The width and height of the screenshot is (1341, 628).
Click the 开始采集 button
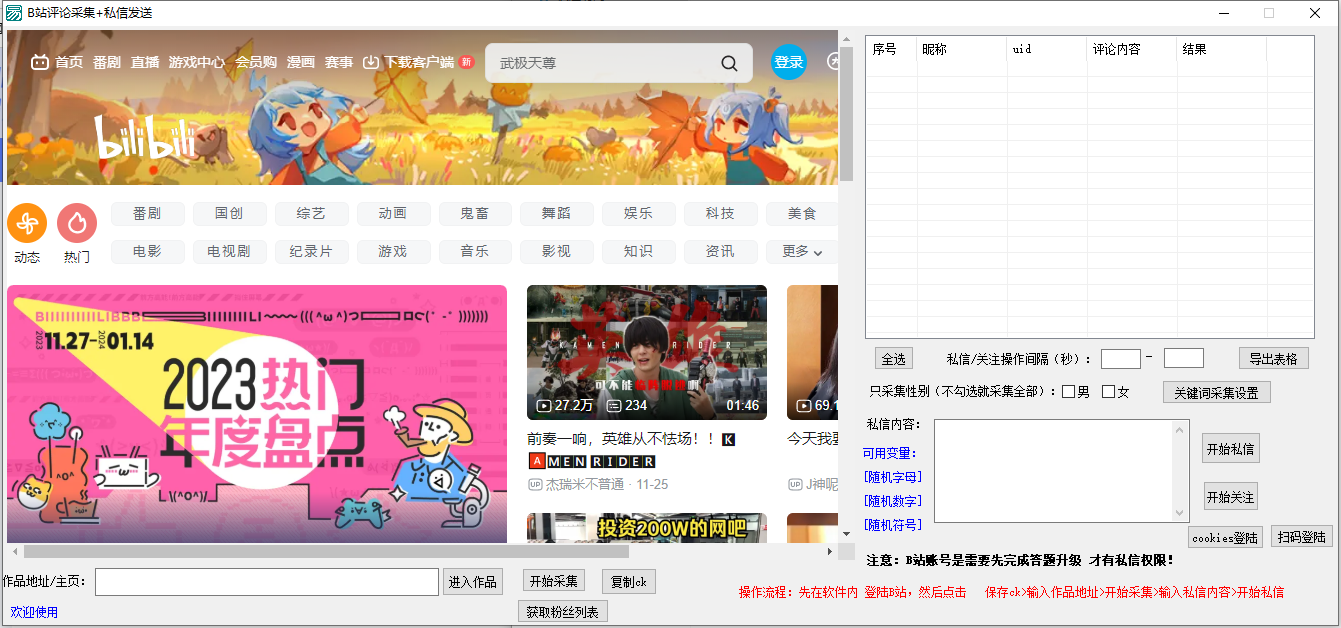[x=554, y=581]
